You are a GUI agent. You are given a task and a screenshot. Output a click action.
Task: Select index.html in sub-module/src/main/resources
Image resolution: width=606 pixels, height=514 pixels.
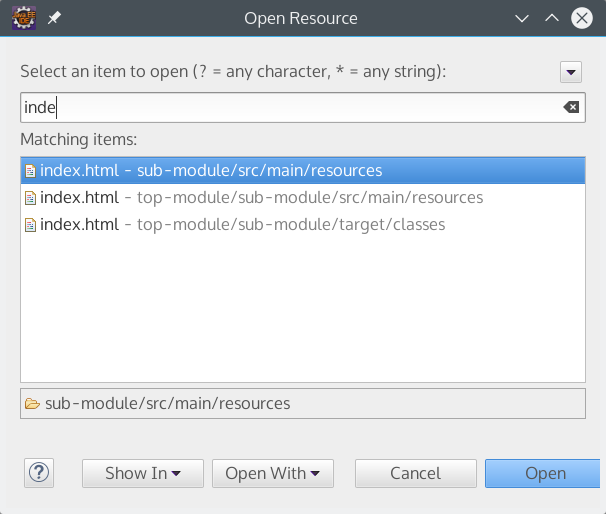(303, 170)
